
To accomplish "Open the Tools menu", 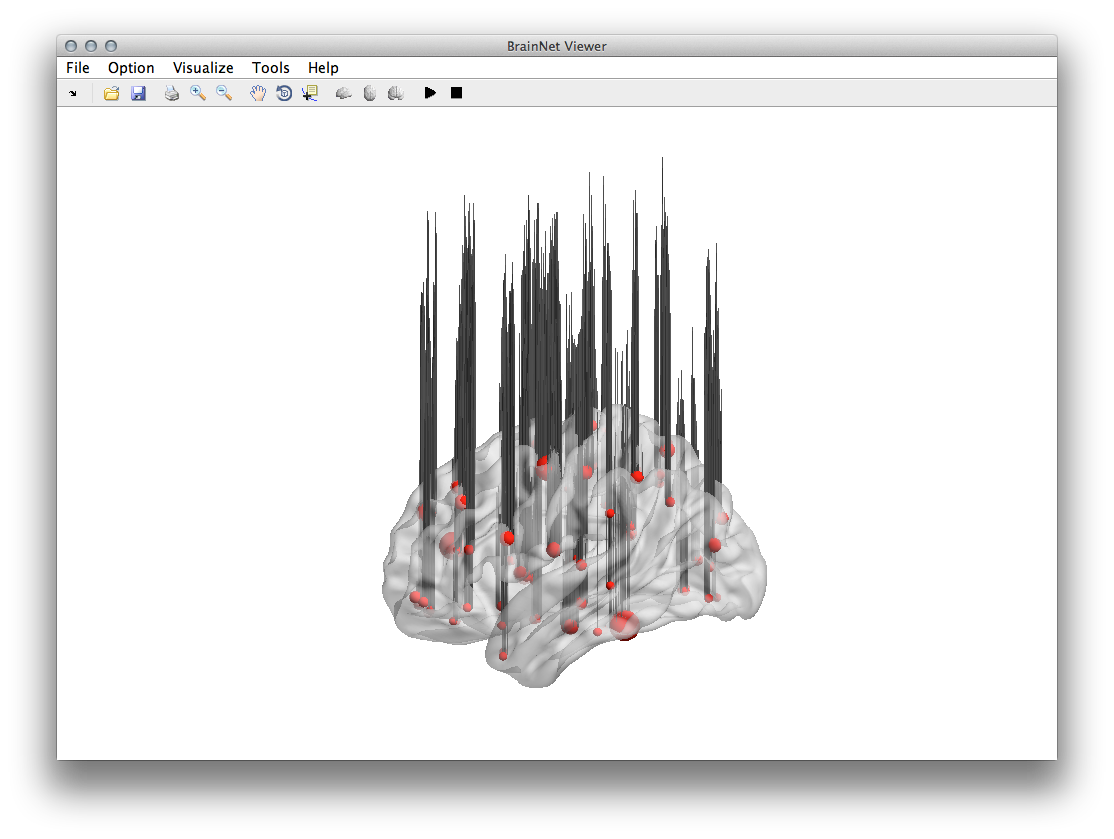I will (271, 68).
